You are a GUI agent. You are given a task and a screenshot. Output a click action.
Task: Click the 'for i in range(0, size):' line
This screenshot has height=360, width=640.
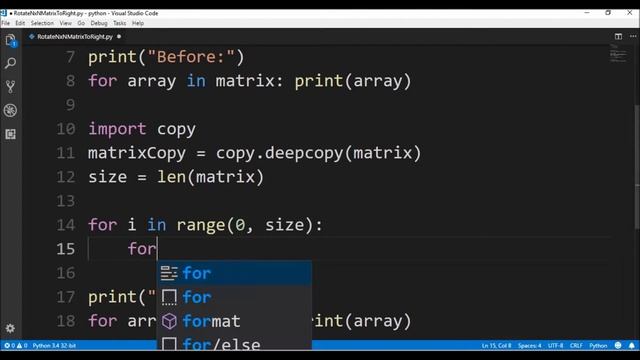tap(206, 225)
